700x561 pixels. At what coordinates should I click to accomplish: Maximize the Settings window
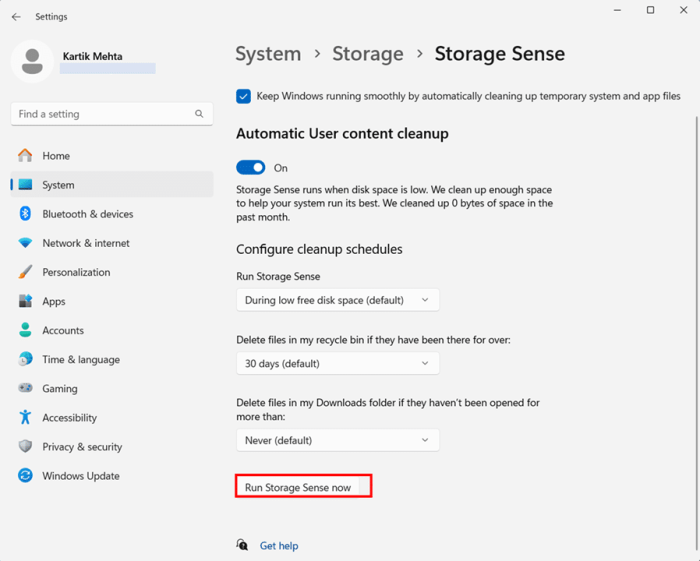pos(650,10)
